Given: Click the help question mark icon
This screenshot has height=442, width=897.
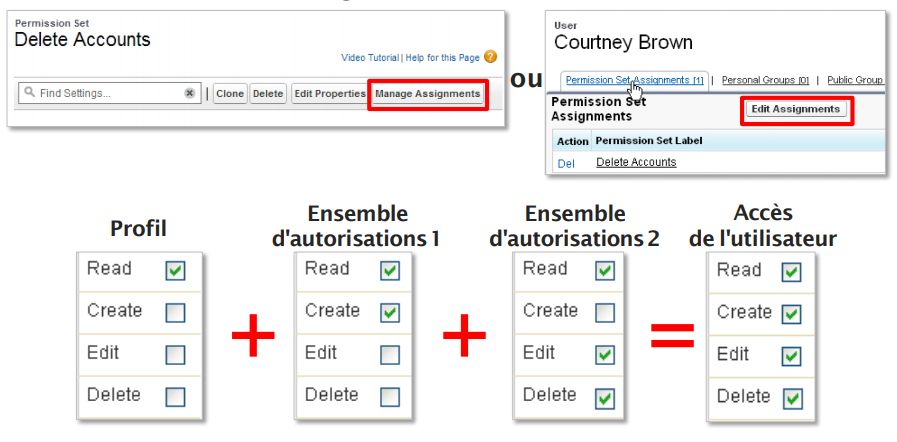Looking at the screenshot, I should tap(490, 58).
